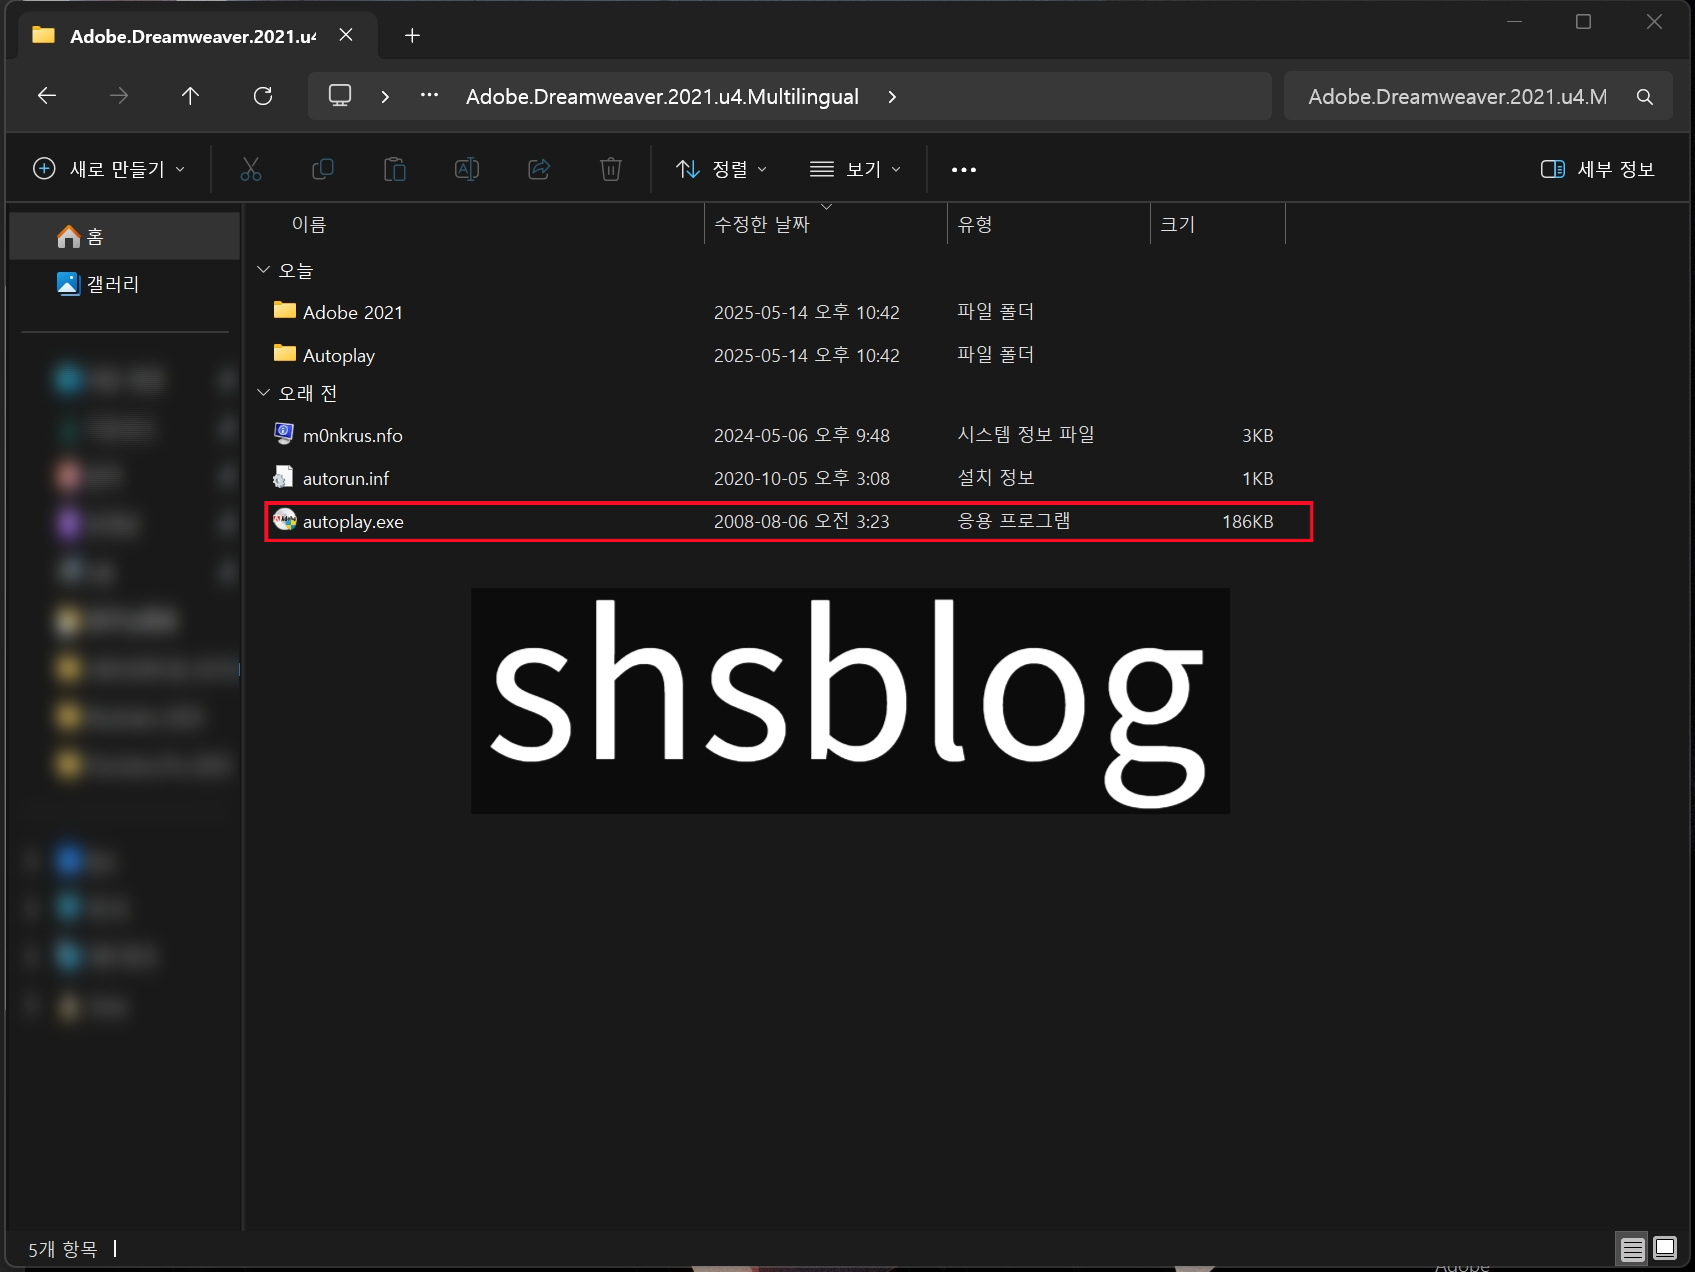Click the 2020-10-05 오후 3:08 date cell
This screenshot has height=1272, width=1695.
(x=802, y=478)
